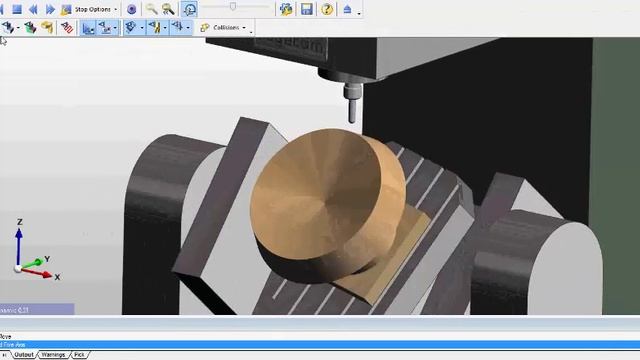The height and width of the screenshot is (360, 640).
Task: Click the purple status label at viewport bottom-left
Action: [x=37, y=309]
